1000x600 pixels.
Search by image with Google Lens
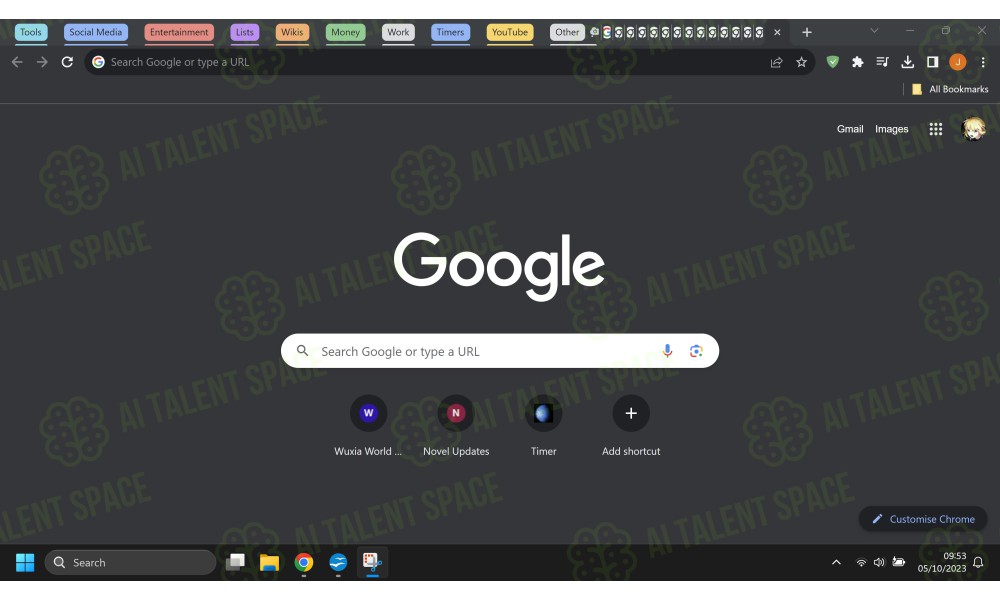click(696, 351)
